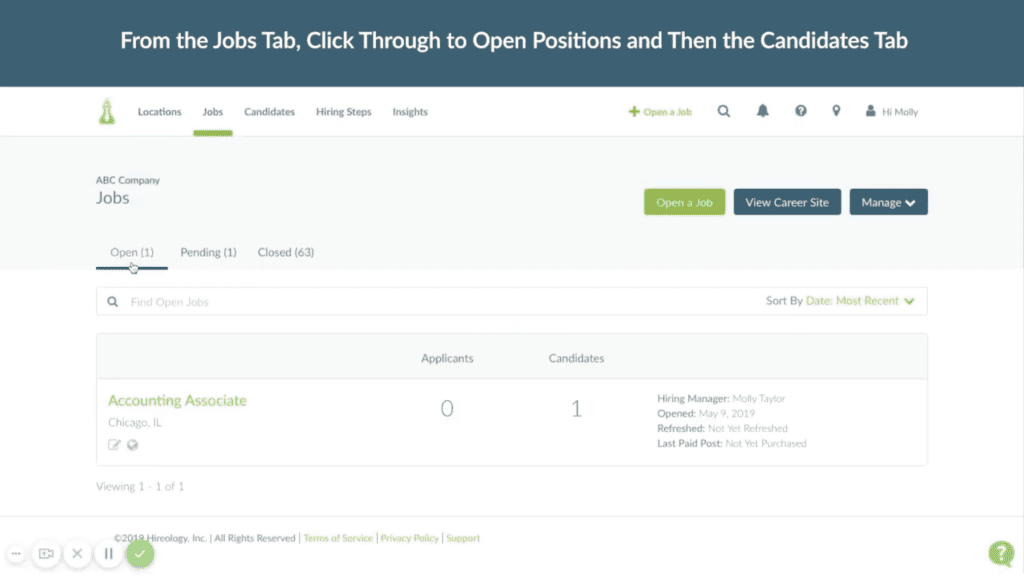Open the notifications bell

[x=763, y=112]
